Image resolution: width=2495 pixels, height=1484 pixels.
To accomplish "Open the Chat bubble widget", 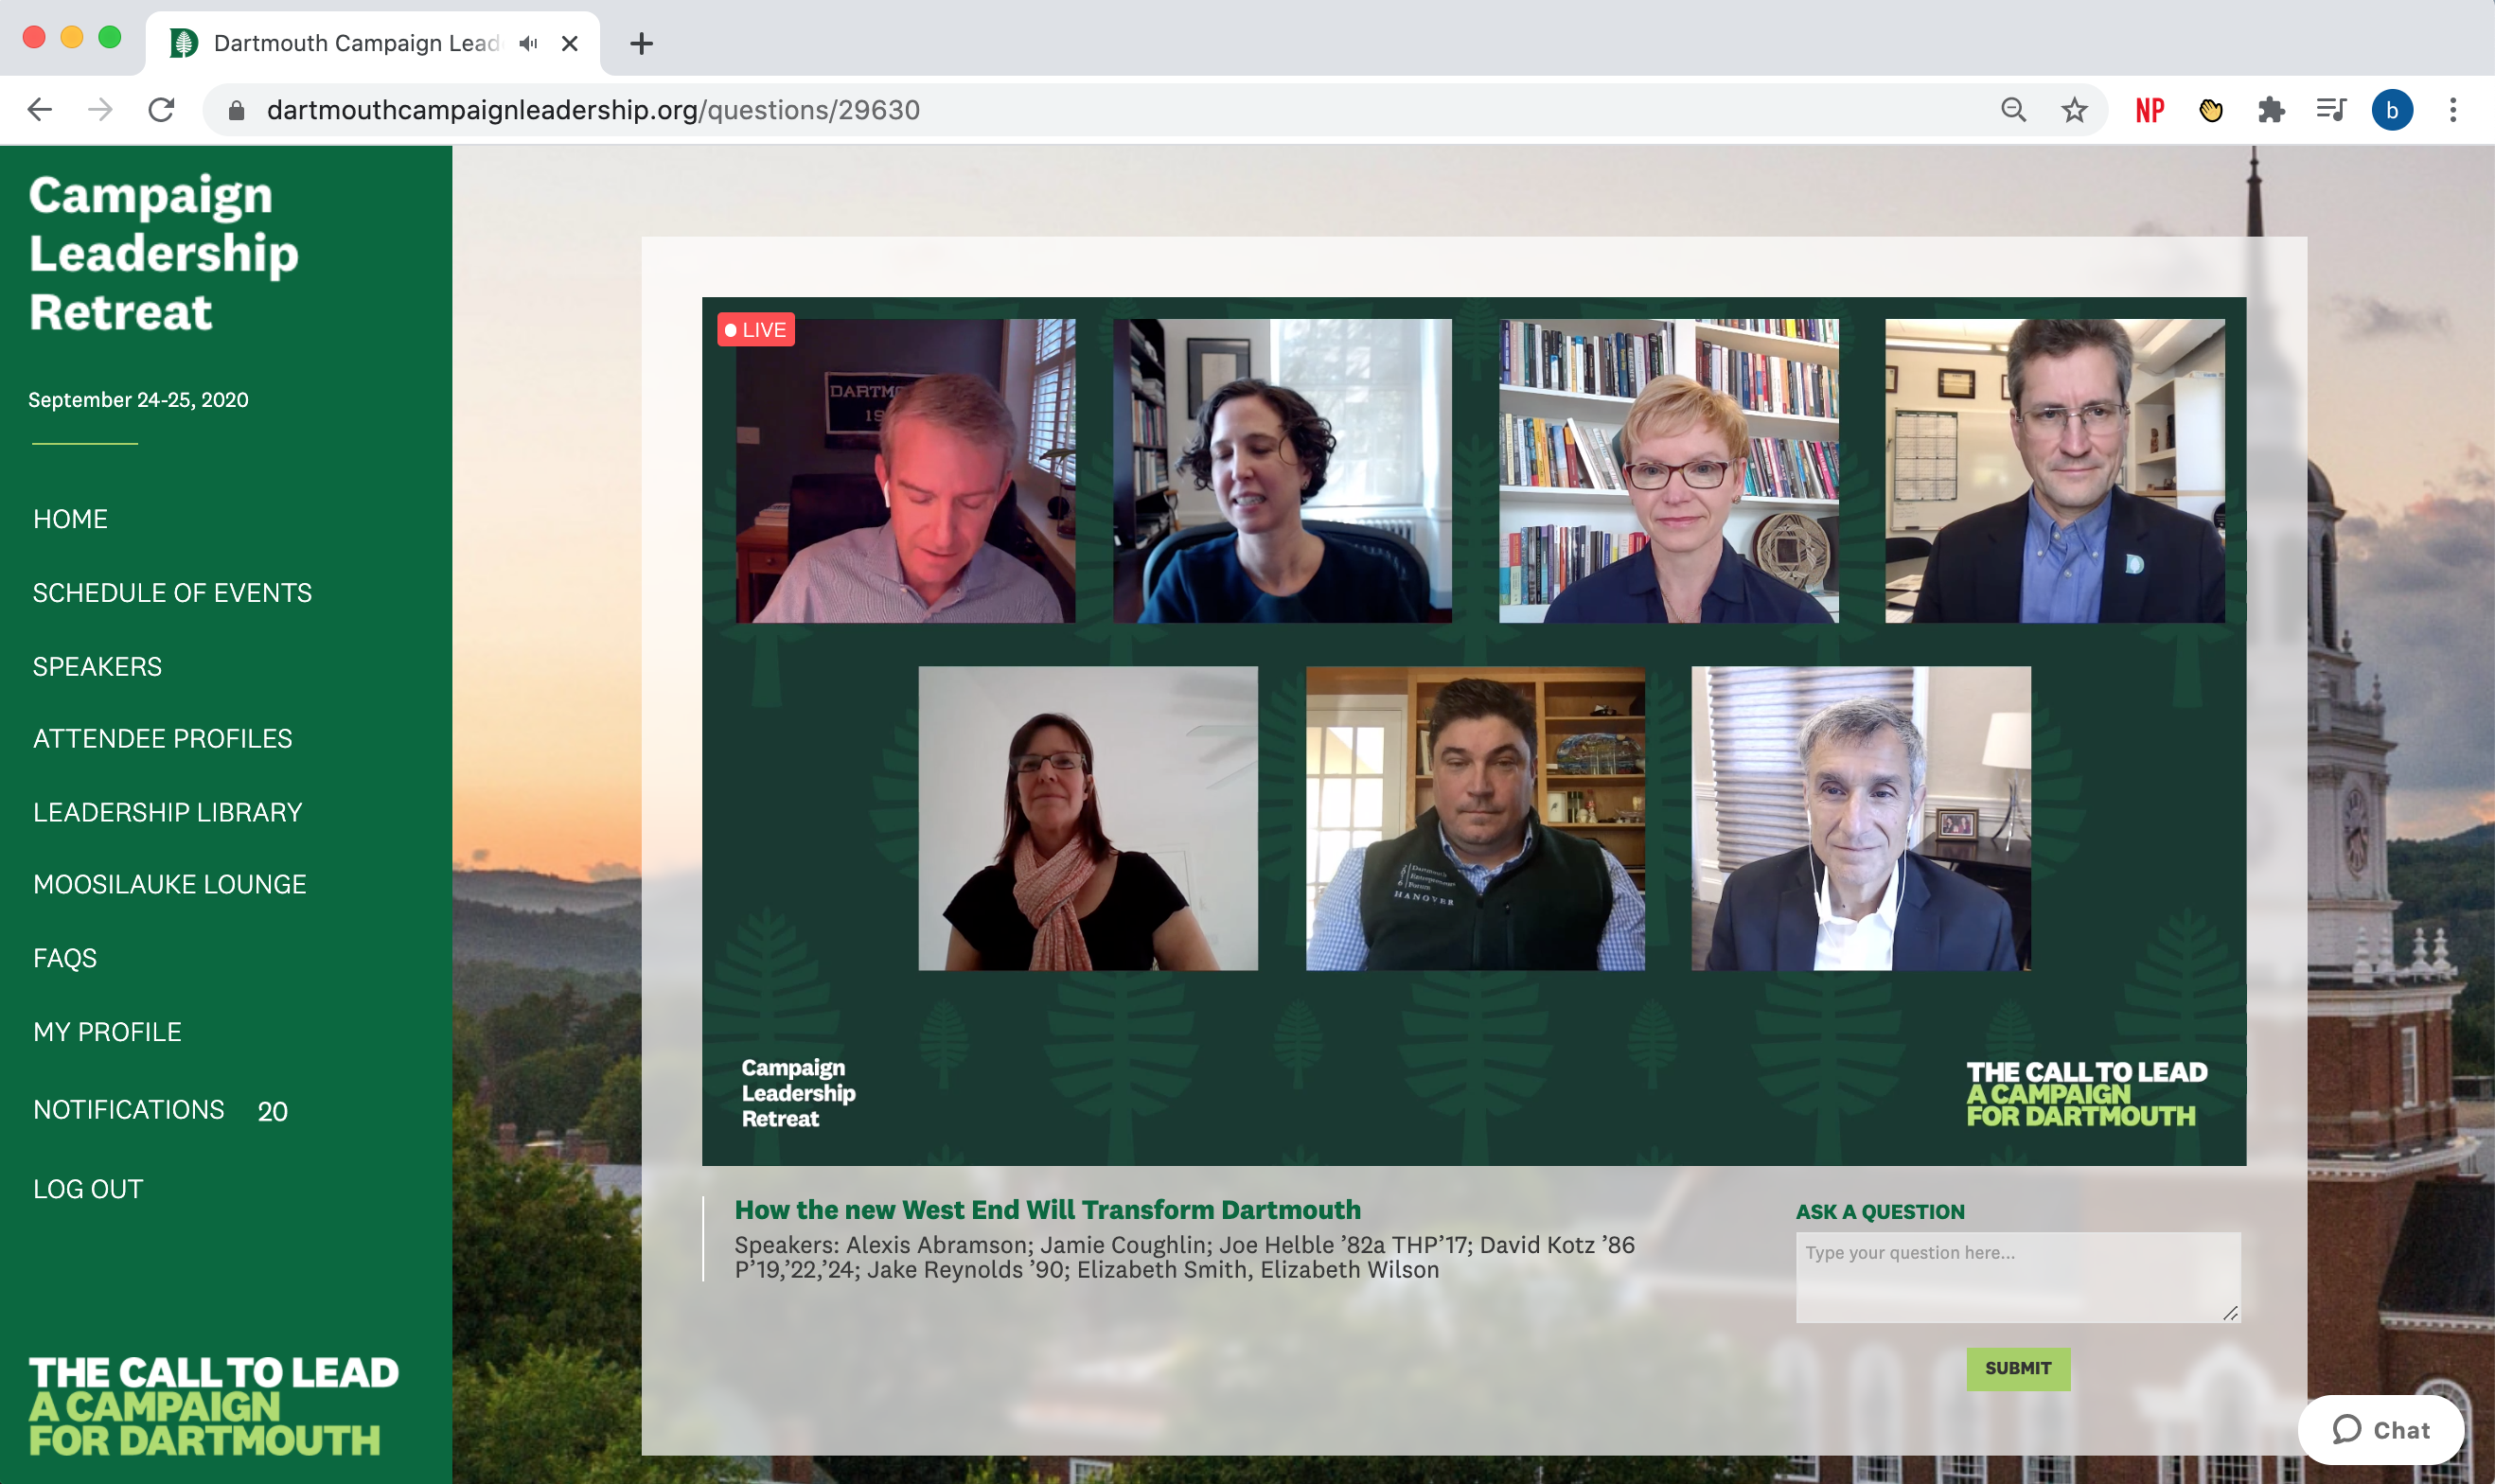I will tap(2380, 1429).
